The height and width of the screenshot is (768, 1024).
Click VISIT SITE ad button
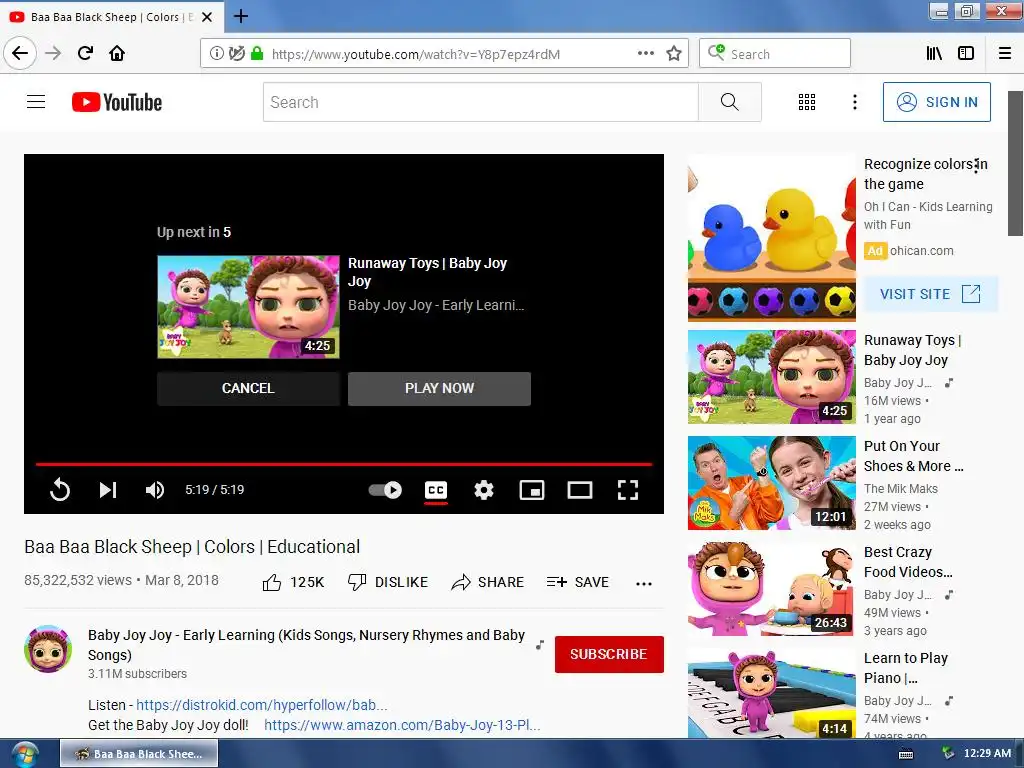931,294
